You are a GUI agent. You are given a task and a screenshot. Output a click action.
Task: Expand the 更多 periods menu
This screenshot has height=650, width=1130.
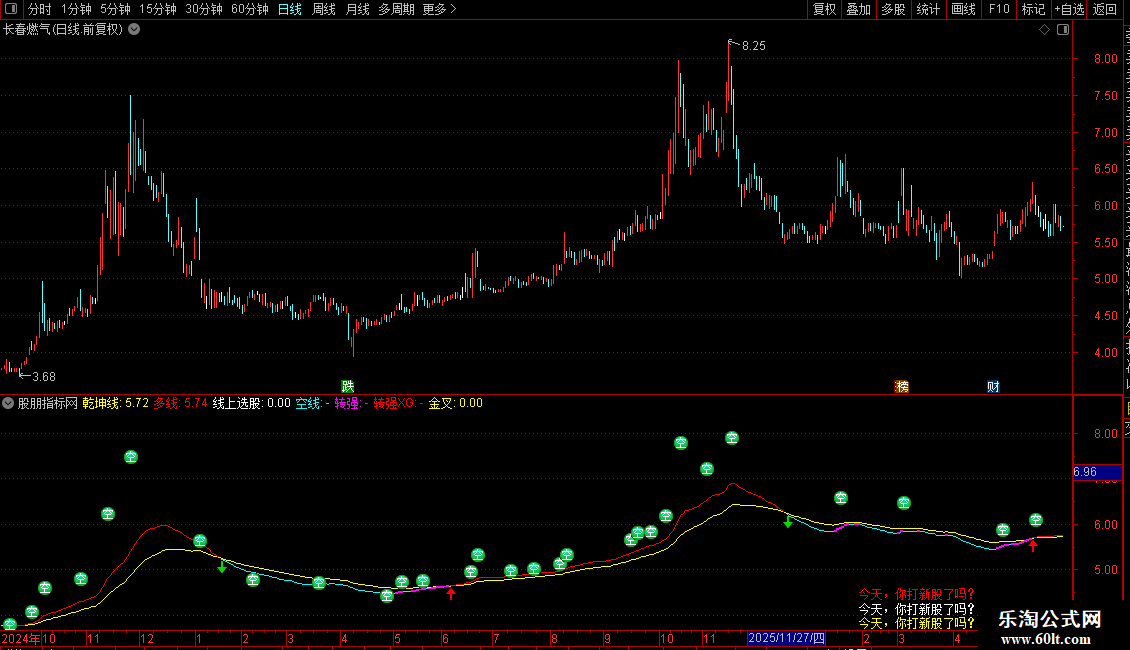coord(439,9)
